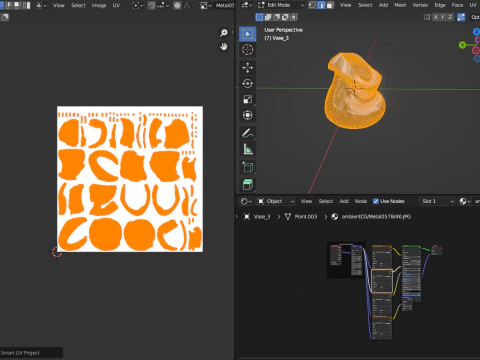Click the material sphere icon in breadcrumb

point(335,217)
